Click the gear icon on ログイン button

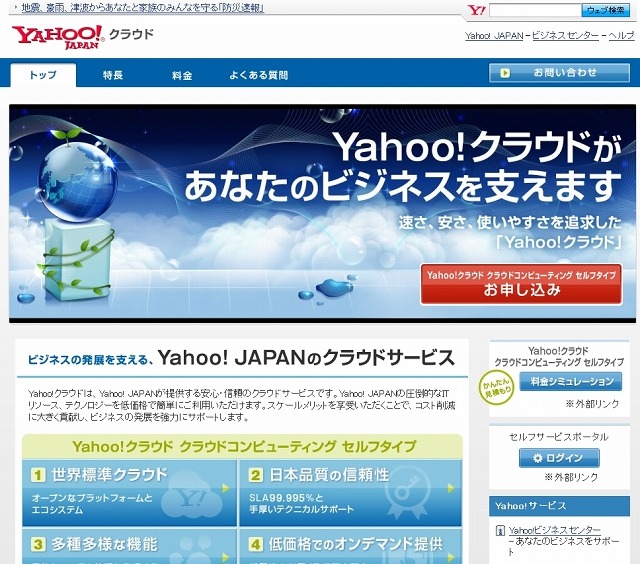point(538,458)
